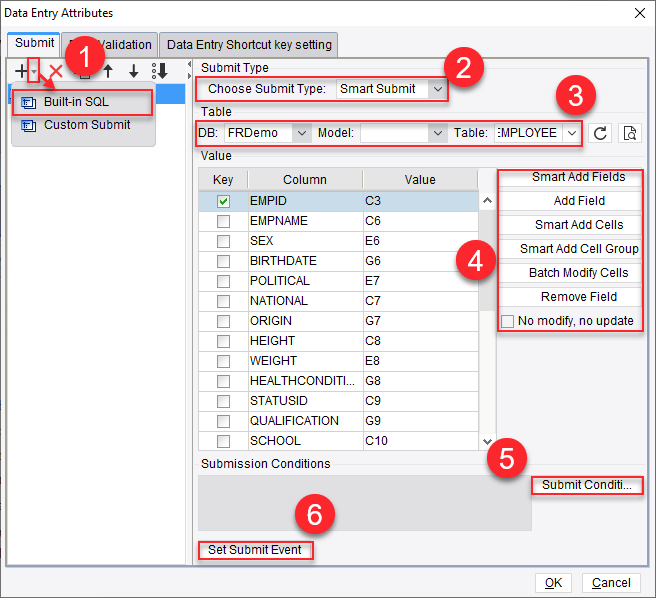Click the Key column header
Viewport: 656px width, 598px height.
coord(223,180)
